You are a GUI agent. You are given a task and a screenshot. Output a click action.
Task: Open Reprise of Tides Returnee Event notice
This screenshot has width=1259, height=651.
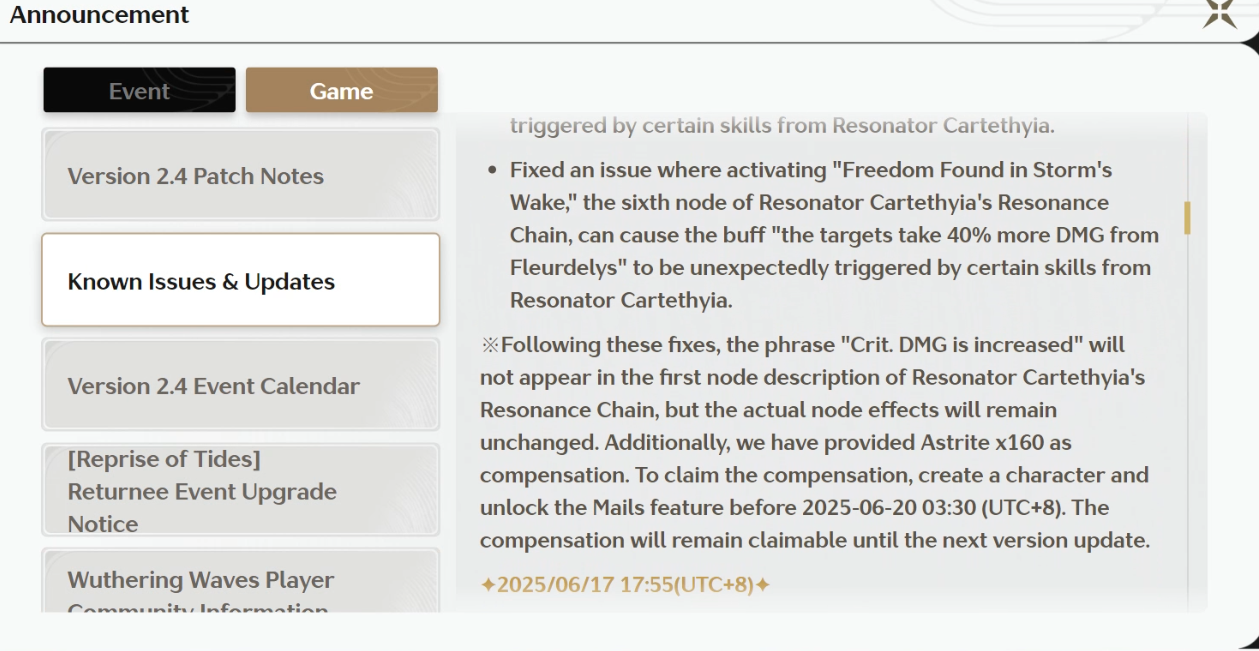(240, 490)
